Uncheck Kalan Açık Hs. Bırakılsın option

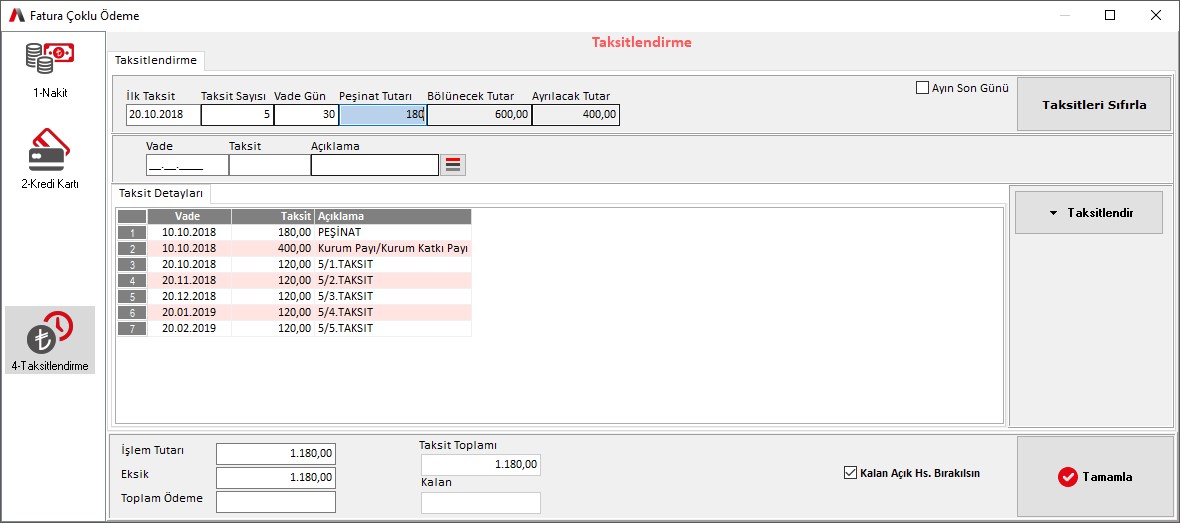click(851, 473)
